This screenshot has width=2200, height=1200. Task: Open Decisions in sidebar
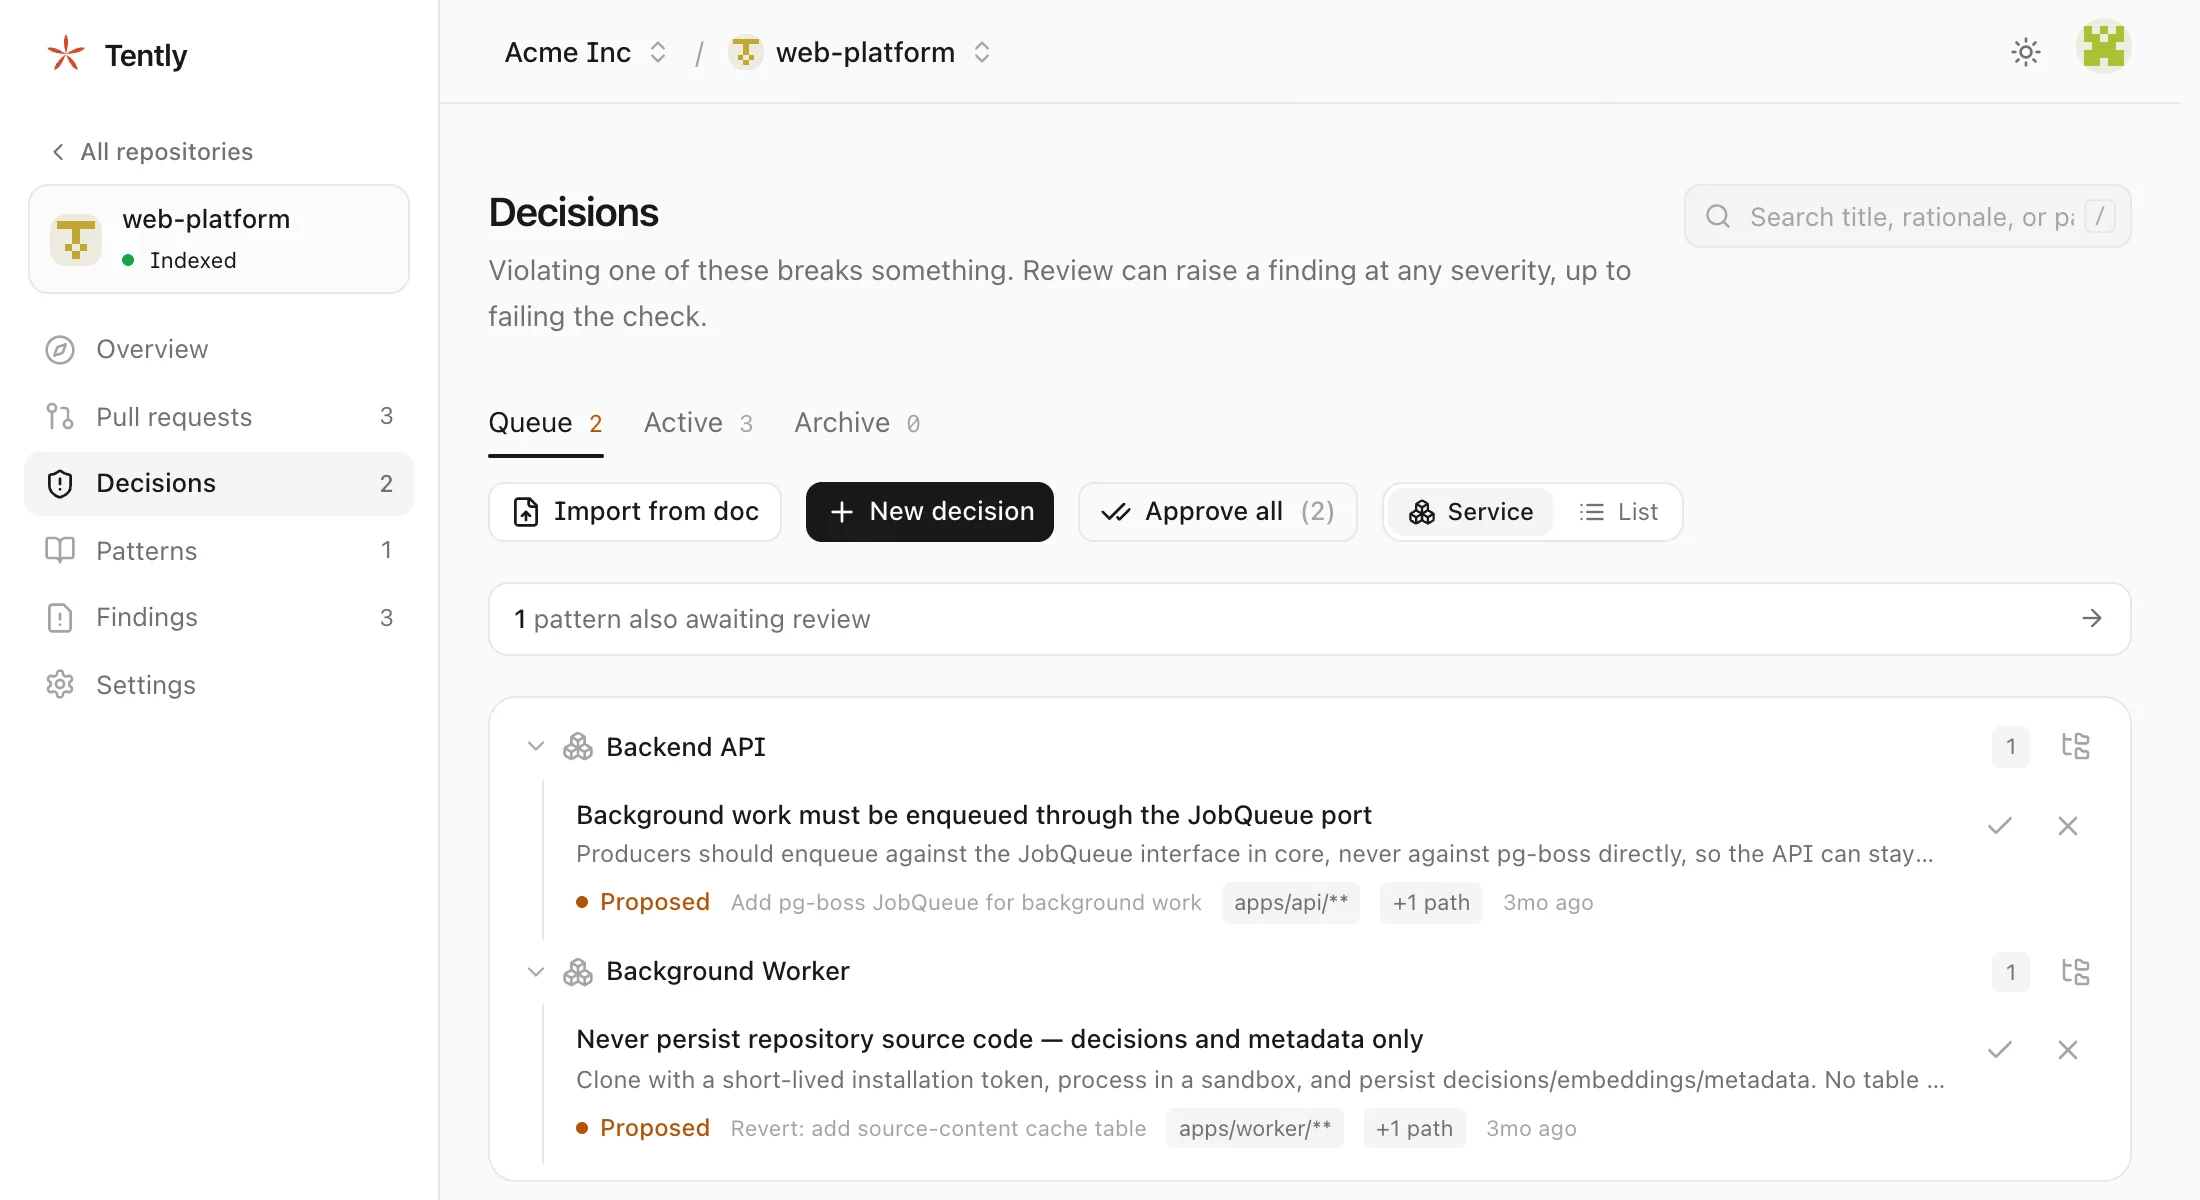(x=219, y=483)
